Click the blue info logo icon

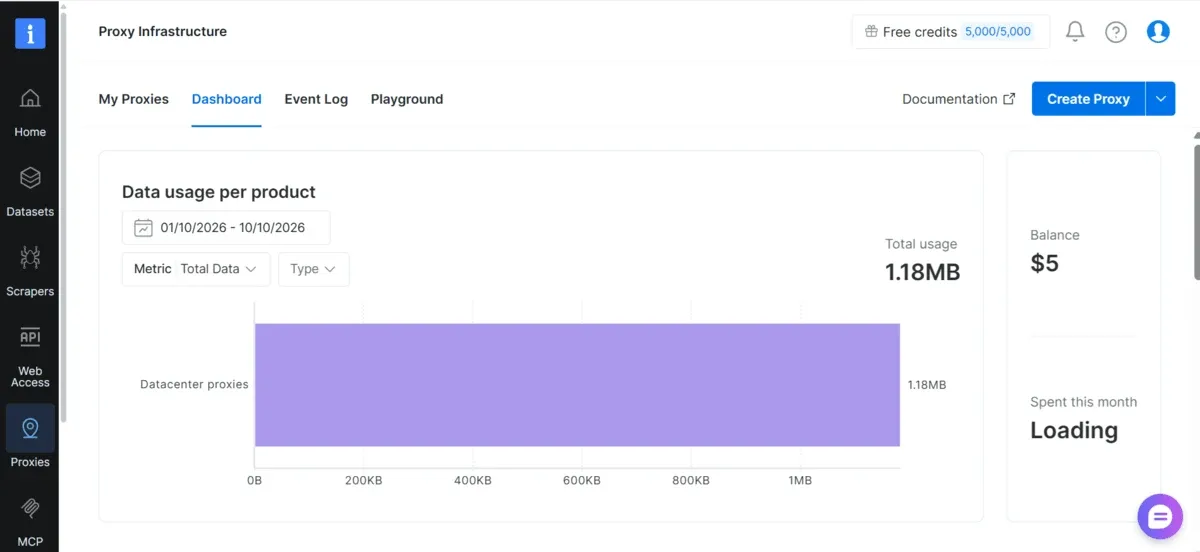[30, 32]
